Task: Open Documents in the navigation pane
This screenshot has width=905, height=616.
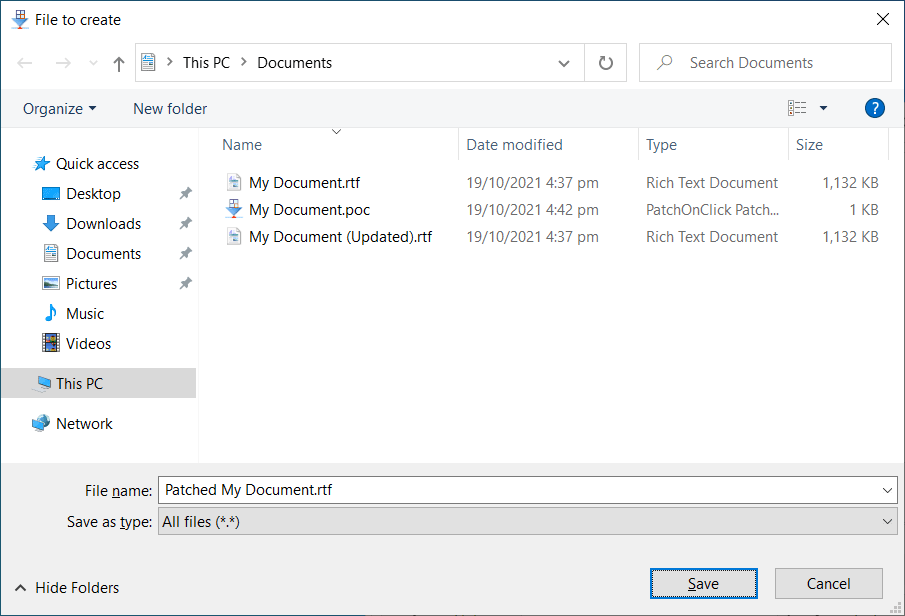Action: pos(104,254)
